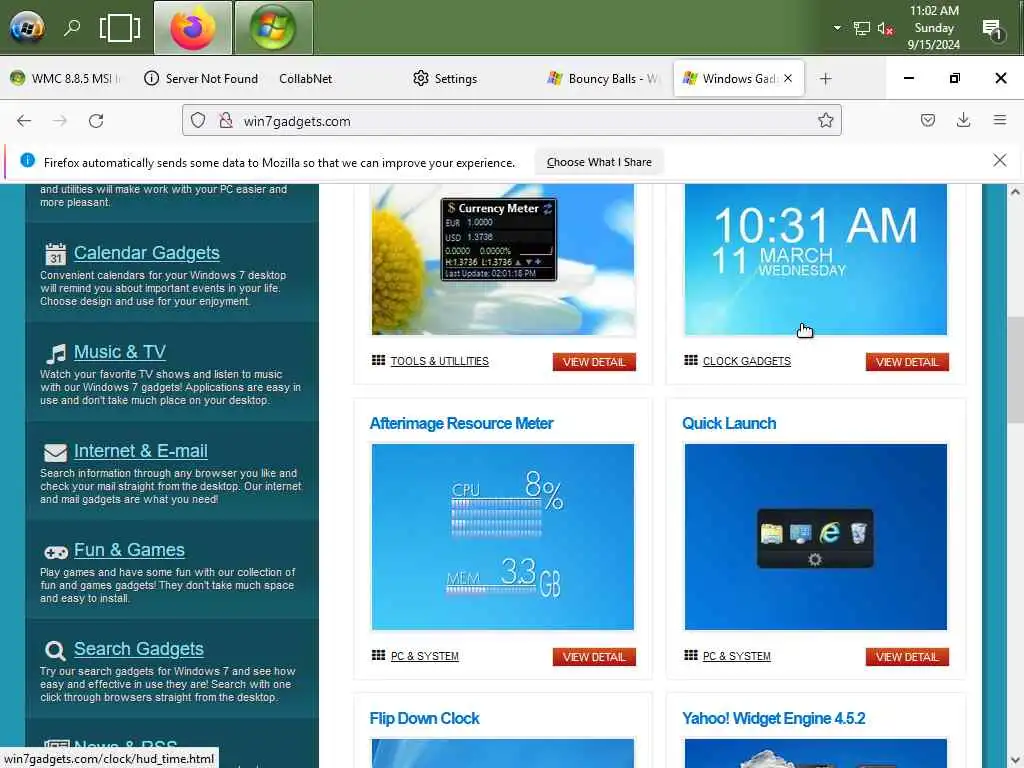Open the Music & TV category

120,352
